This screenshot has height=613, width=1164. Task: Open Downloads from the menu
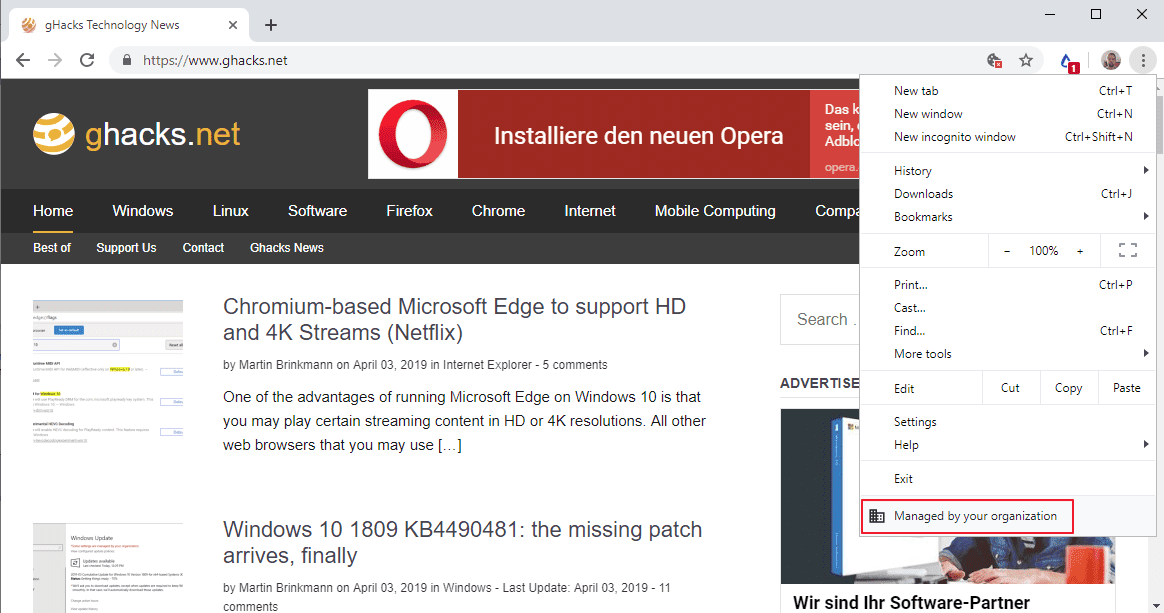(1007, 194)
